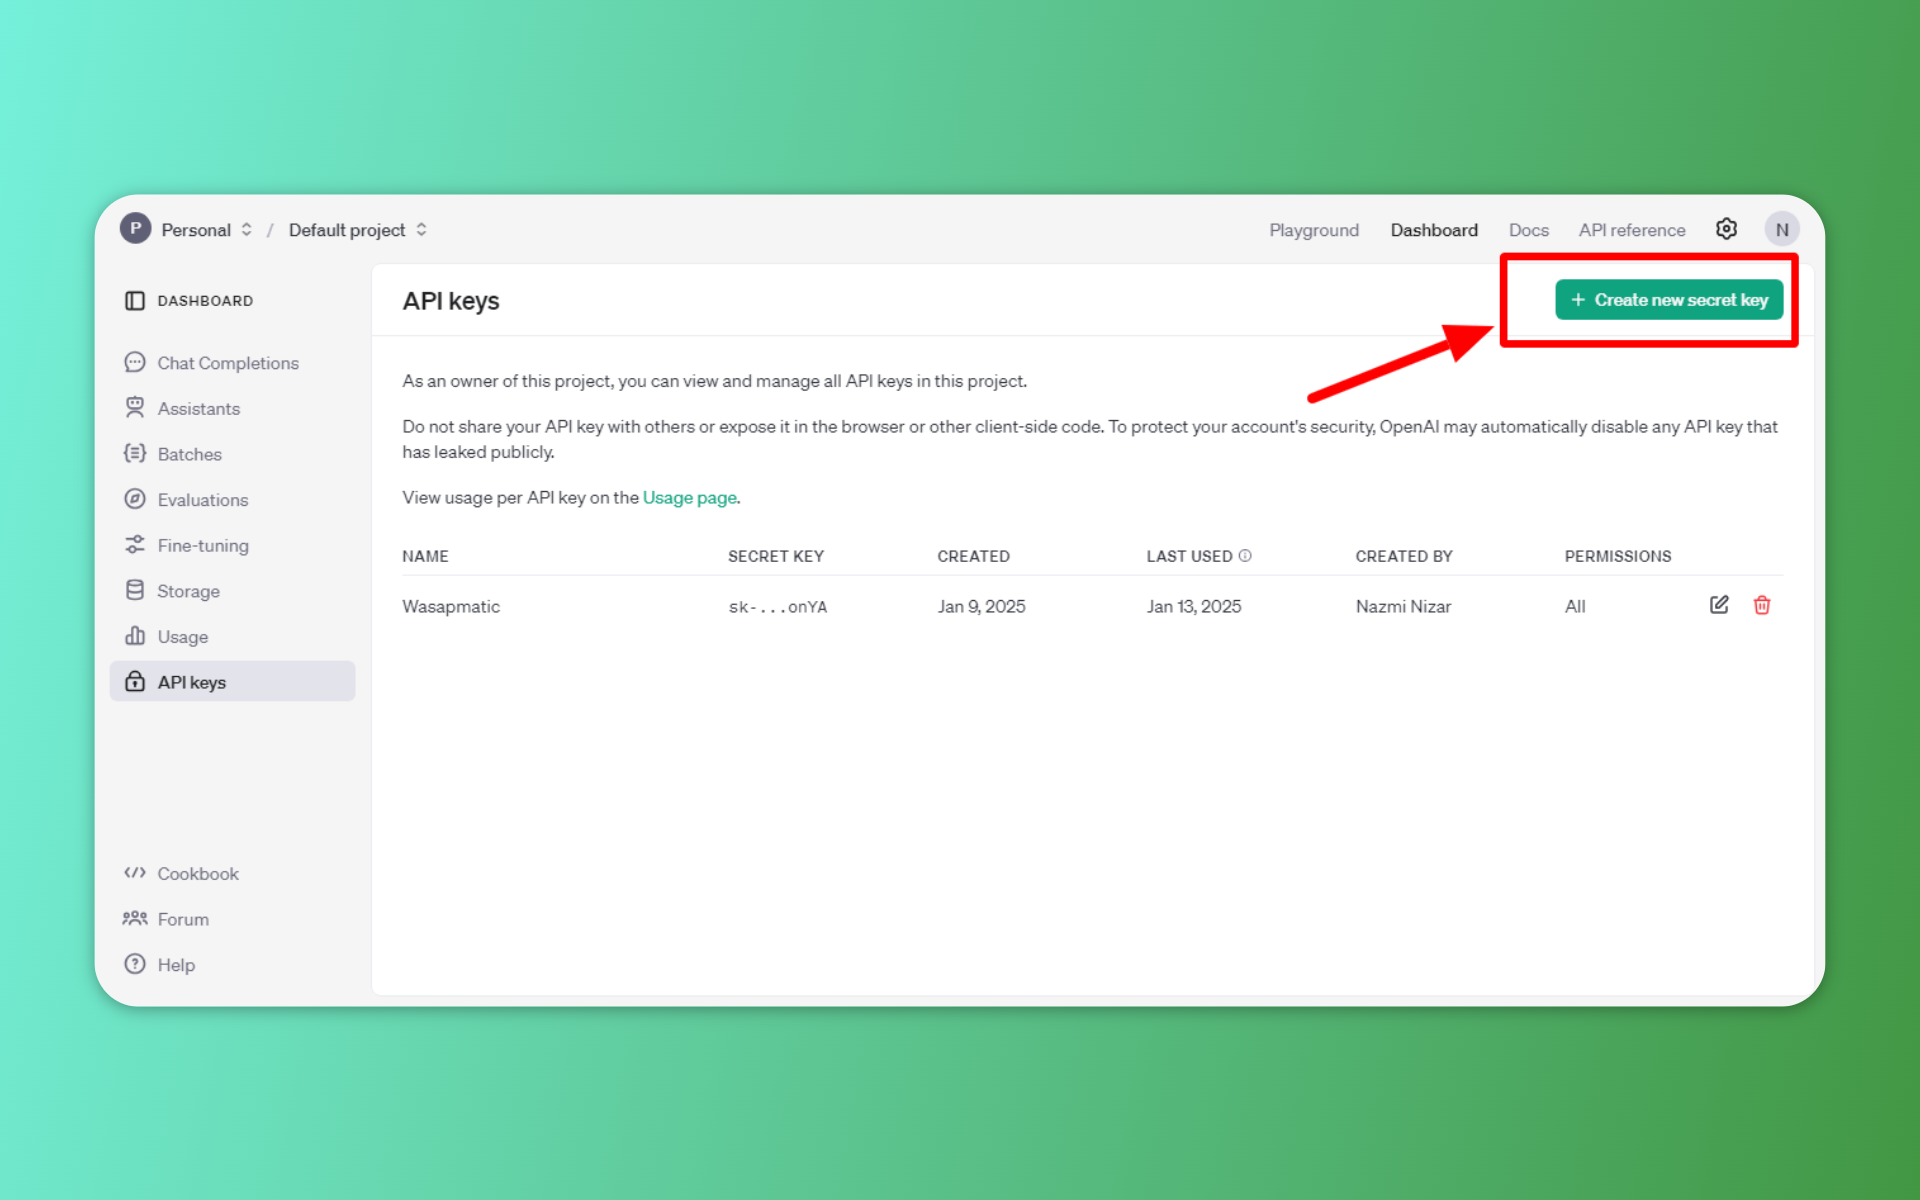
Task: Follow the Usage page link
Action: (x=689, y=497)
